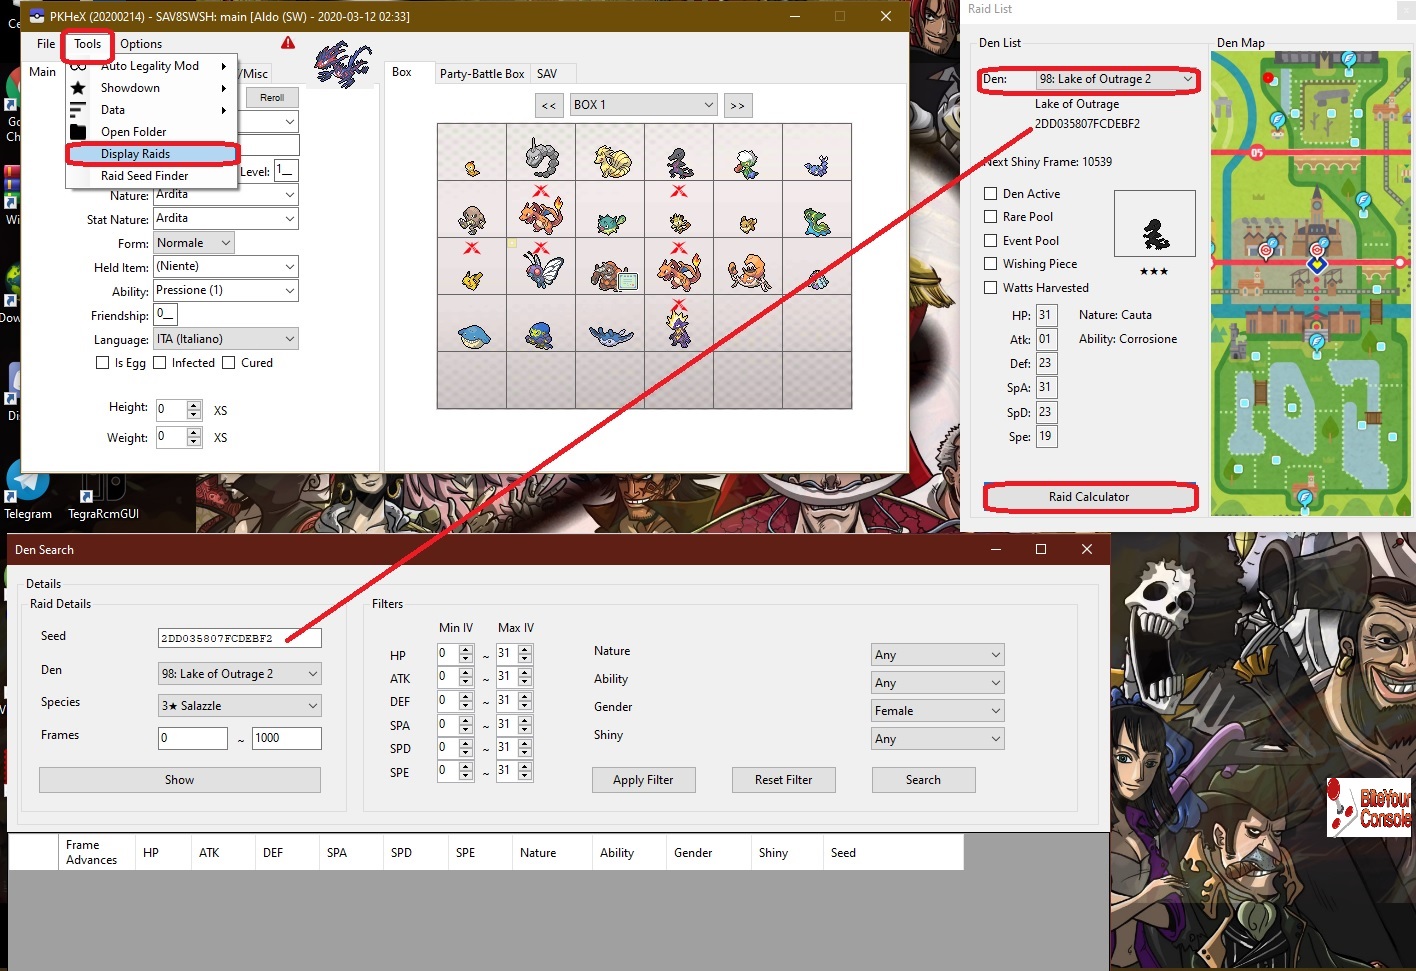This screenshot has width=1416, height=971.
Task: Select the Roserade sprite in Box 1
Action: click(747, 163)
